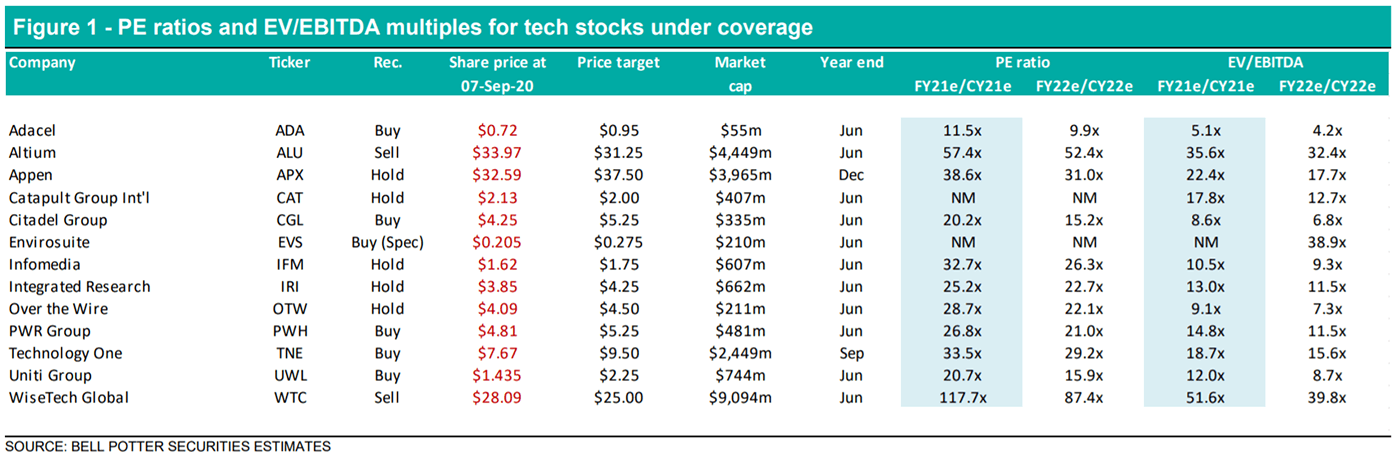Screen dimensions: 1400x468
Task: Click the Company column header
Action: point(42,63)
